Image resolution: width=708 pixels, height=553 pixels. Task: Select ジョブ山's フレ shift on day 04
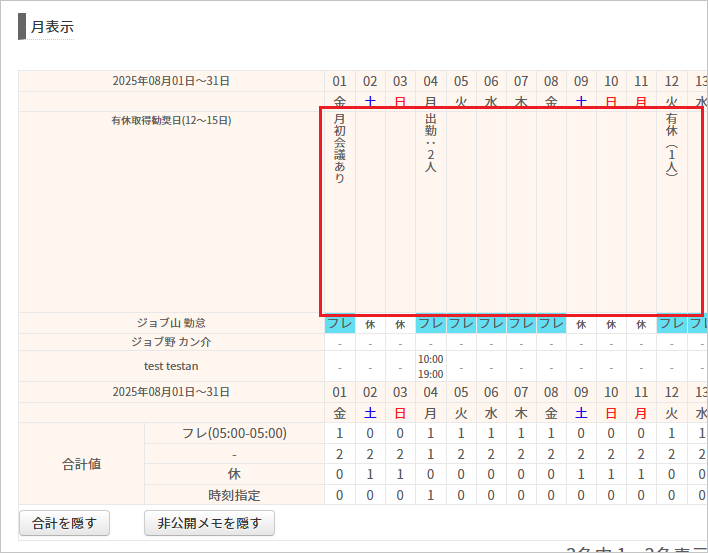pyautogui.click(x=431, y=324)
